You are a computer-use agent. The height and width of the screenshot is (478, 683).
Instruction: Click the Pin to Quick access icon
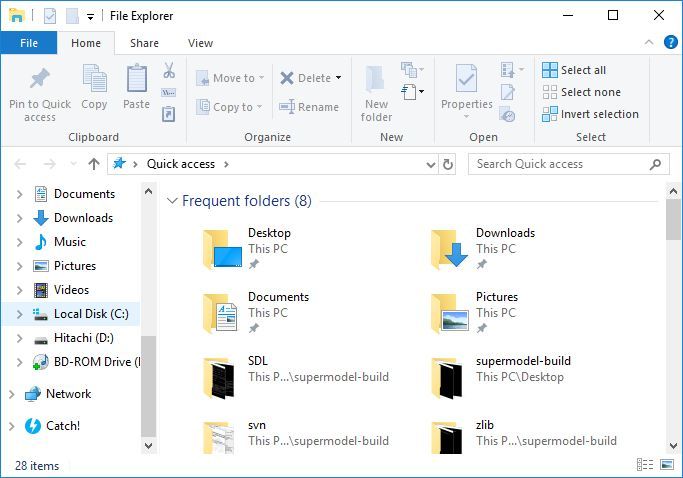[40, 79]
